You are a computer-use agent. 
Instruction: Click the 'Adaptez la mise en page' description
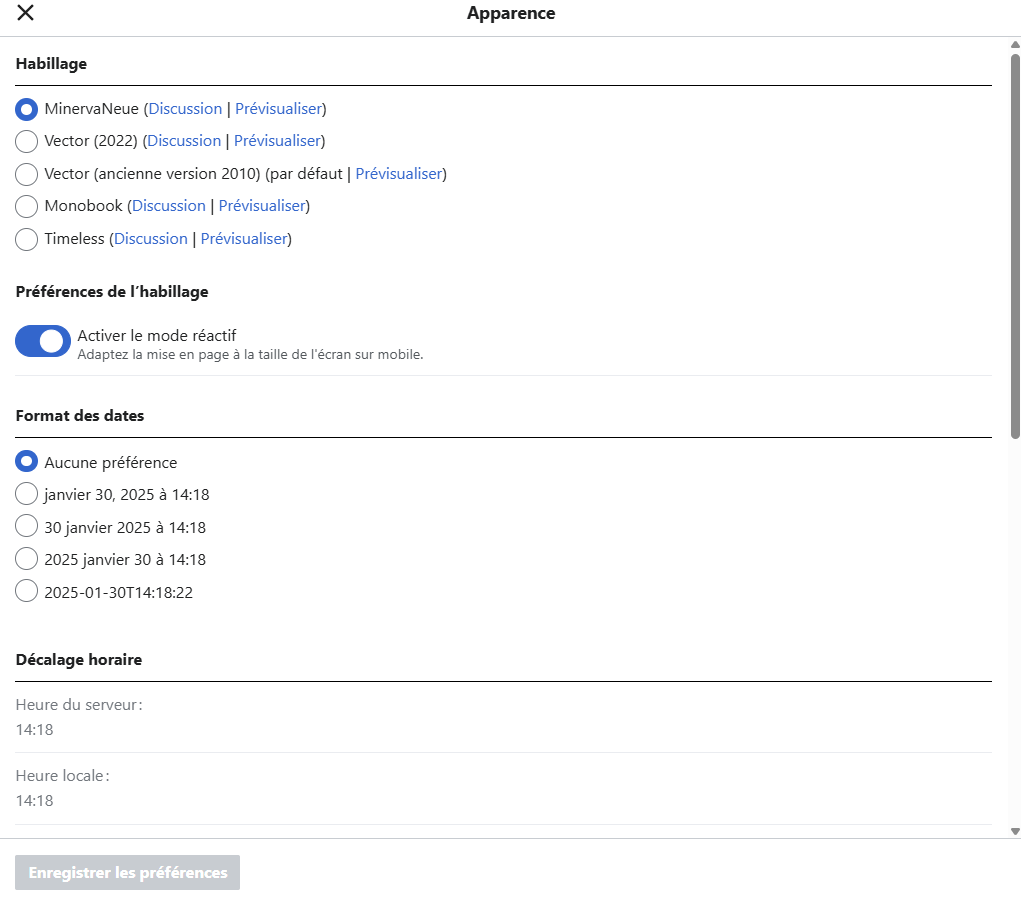pyautogui.click(x=251, y=355)
